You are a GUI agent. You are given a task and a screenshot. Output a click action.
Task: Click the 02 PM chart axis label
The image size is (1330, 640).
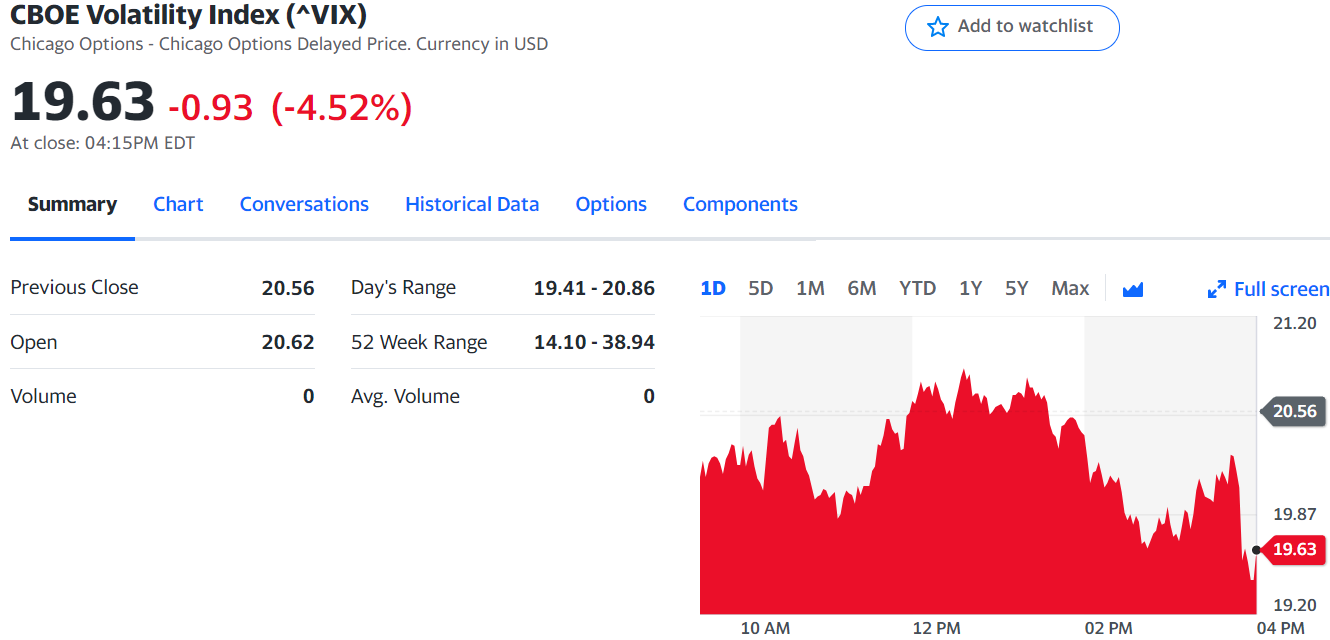tap(1108, 628)
